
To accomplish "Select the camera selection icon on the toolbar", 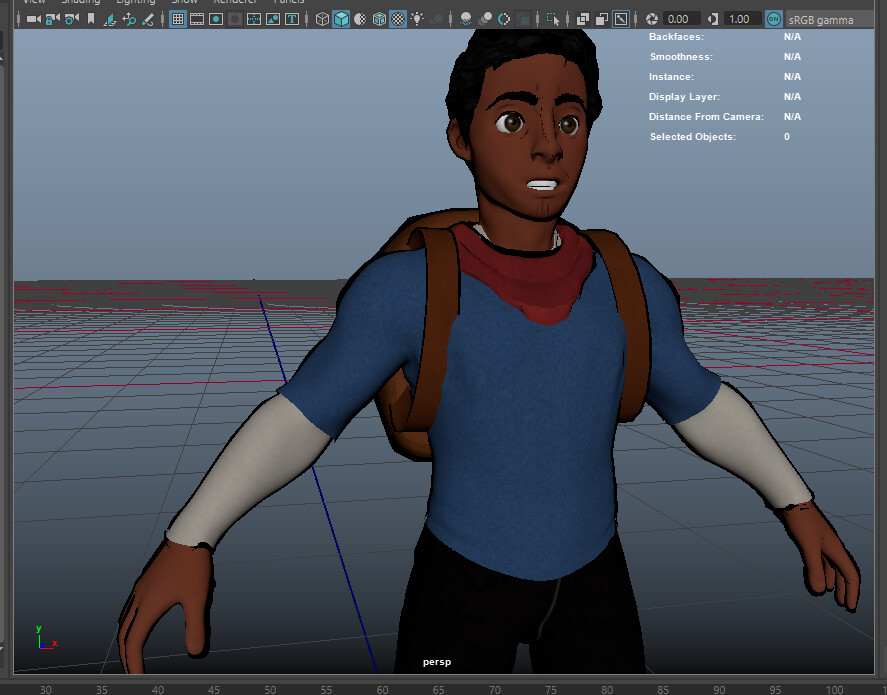I will 32,18.
